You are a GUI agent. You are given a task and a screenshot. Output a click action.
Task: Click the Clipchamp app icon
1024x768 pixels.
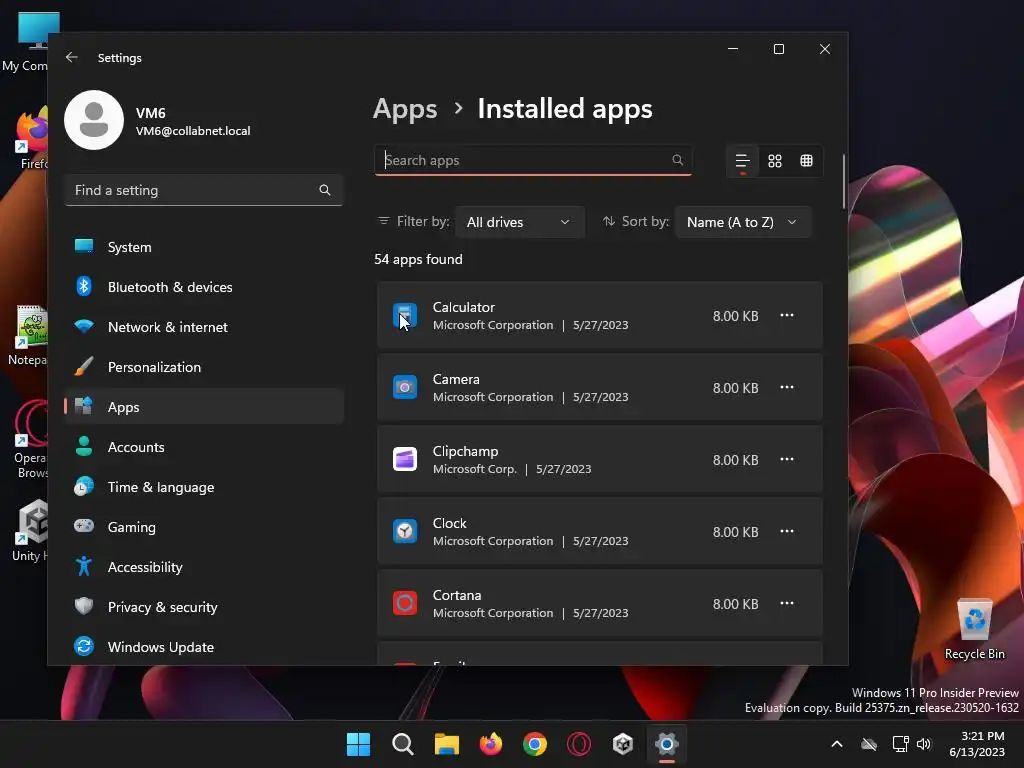tap(405, 459)
